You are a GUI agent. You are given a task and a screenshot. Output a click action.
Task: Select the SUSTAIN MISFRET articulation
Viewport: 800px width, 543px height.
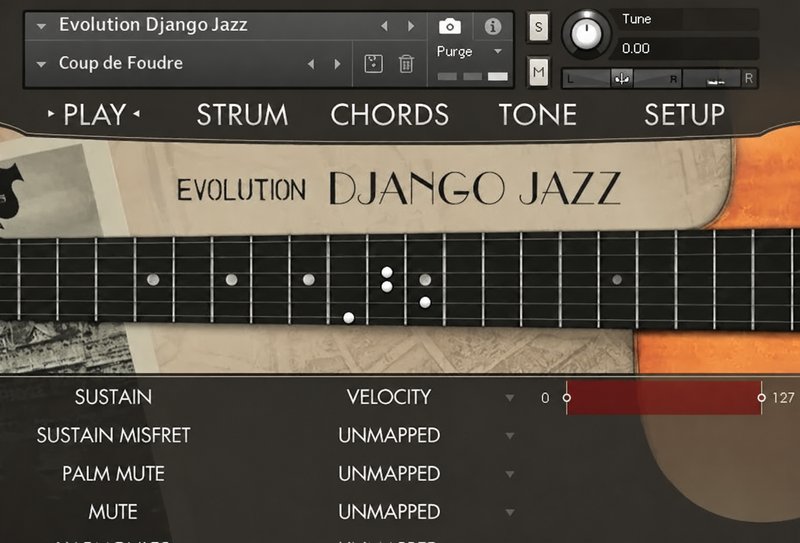tap(113, 435)
